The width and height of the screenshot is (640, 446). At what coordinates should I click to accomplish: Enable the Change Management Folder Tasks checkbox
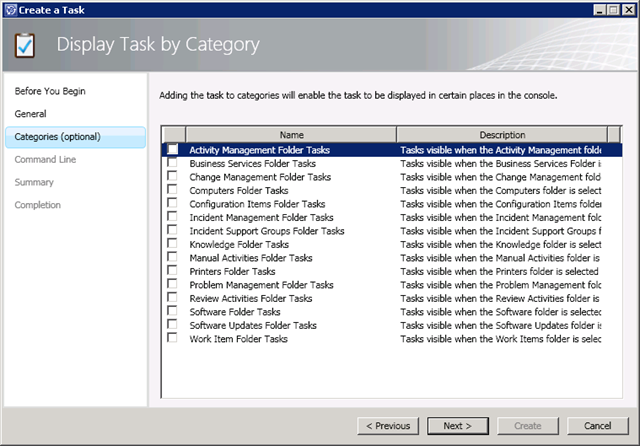tap(173, 177)
